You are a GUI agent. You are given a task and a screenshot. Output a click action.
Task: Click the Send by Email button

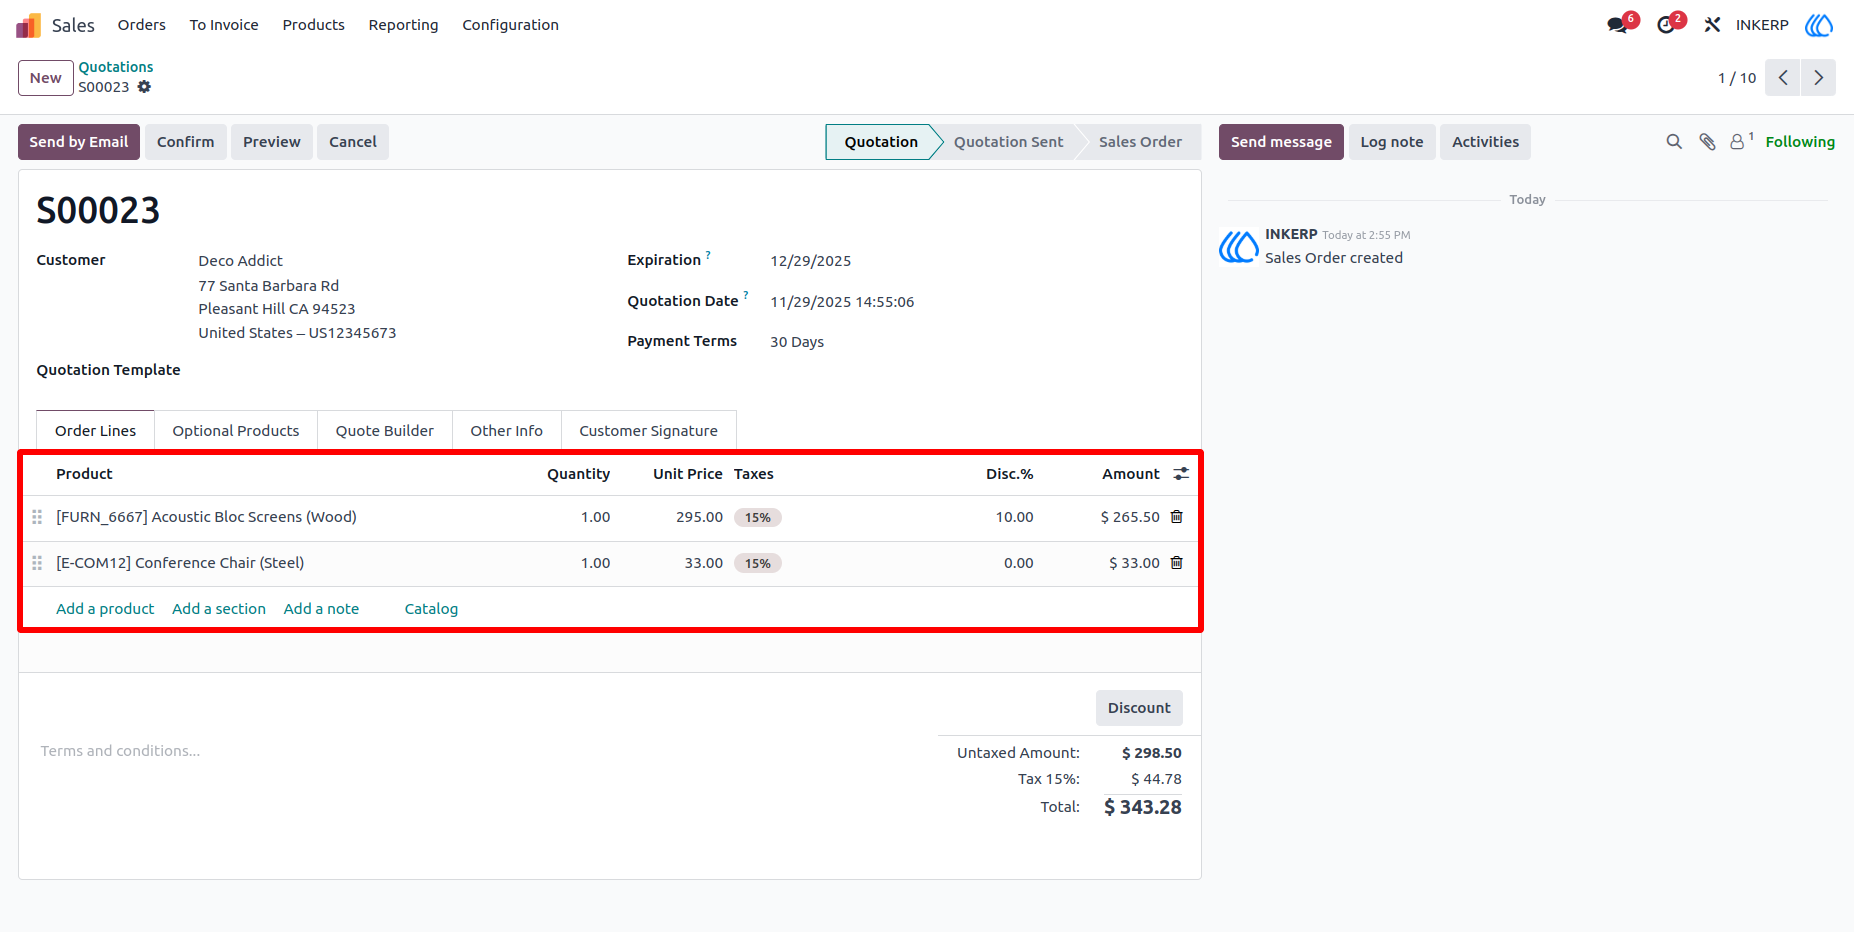coord(79,142)
